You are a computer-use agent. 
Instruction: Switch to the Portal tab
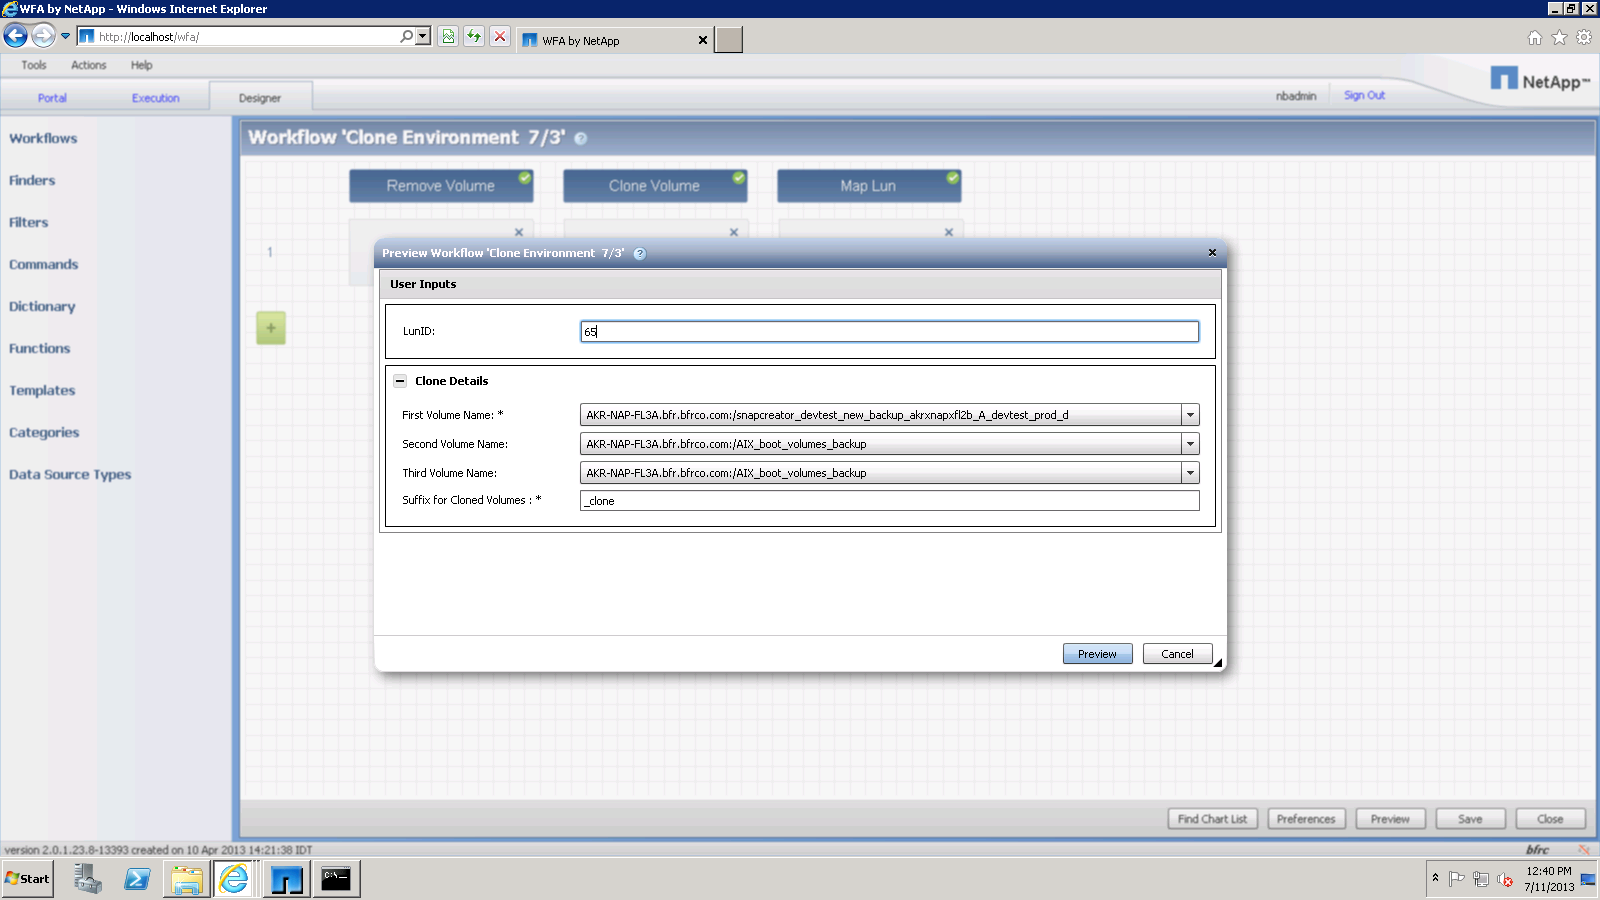[52, 98]
